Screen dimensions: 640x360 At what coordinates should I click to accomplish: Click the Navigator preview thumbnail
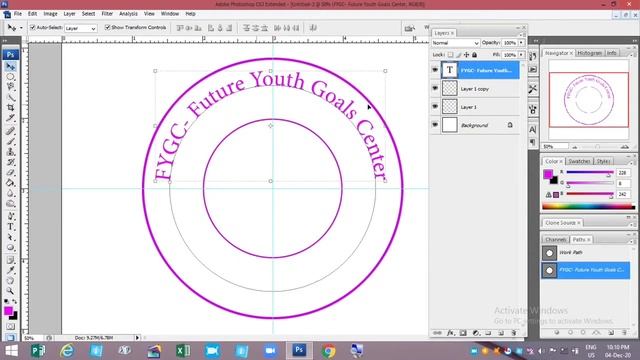589,100
